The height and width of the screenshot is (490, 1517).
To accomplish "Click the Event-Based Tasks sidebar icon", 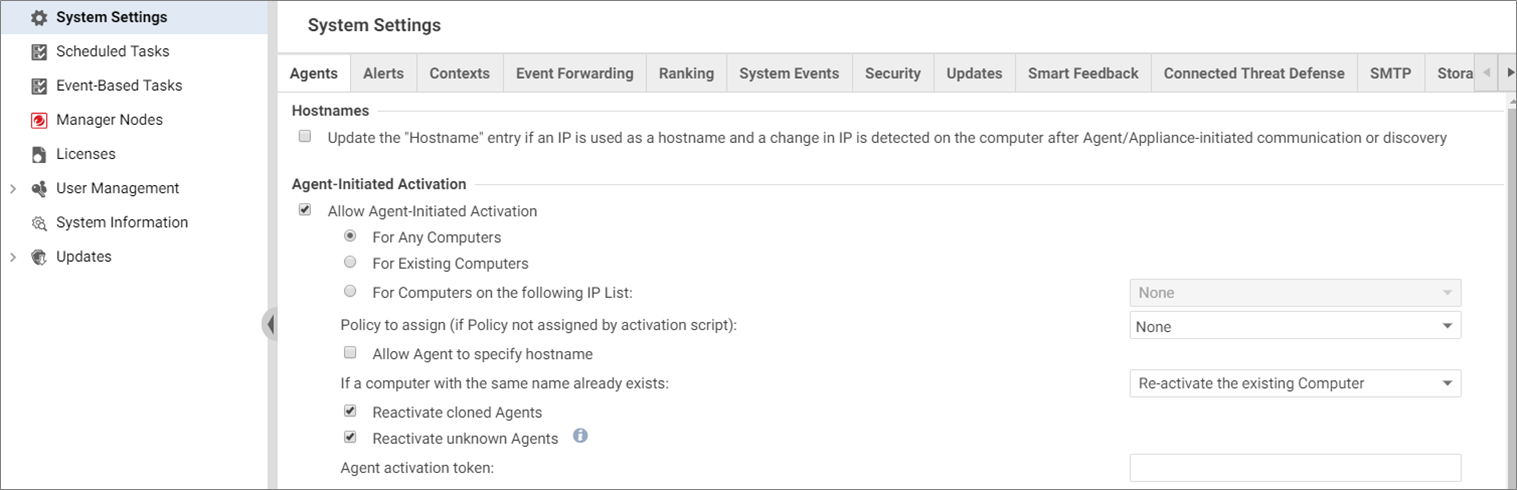I will pyautogui.click(x=39, y=86).
